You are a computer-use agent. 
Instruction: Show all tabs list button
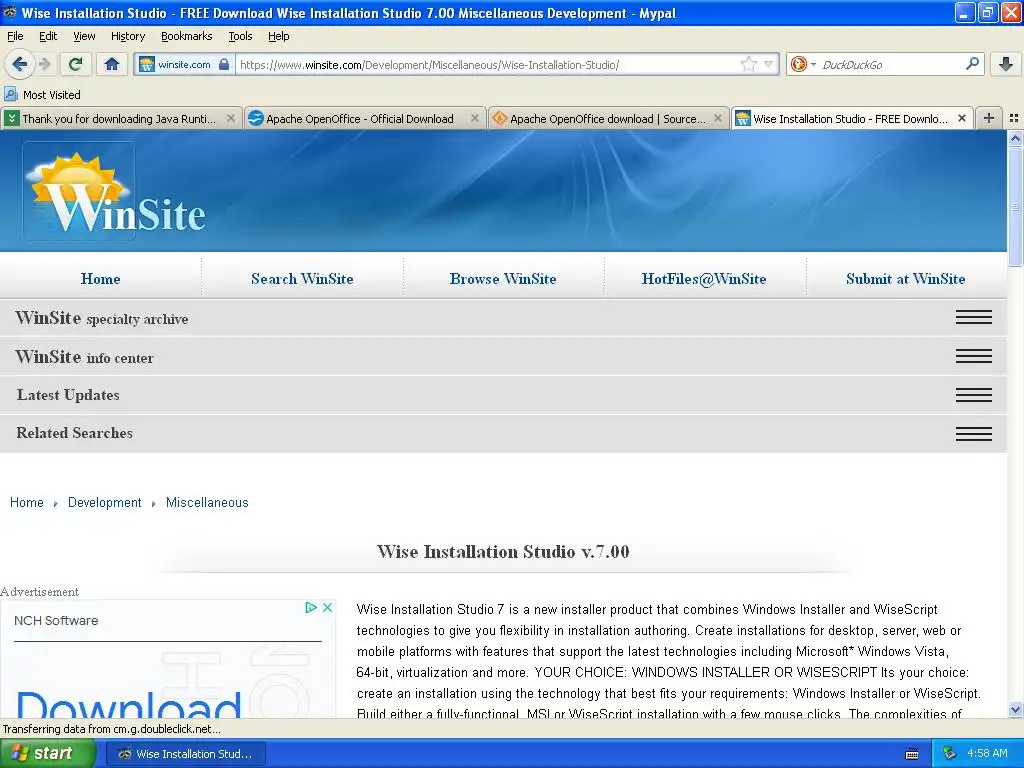pos(1014,118)
